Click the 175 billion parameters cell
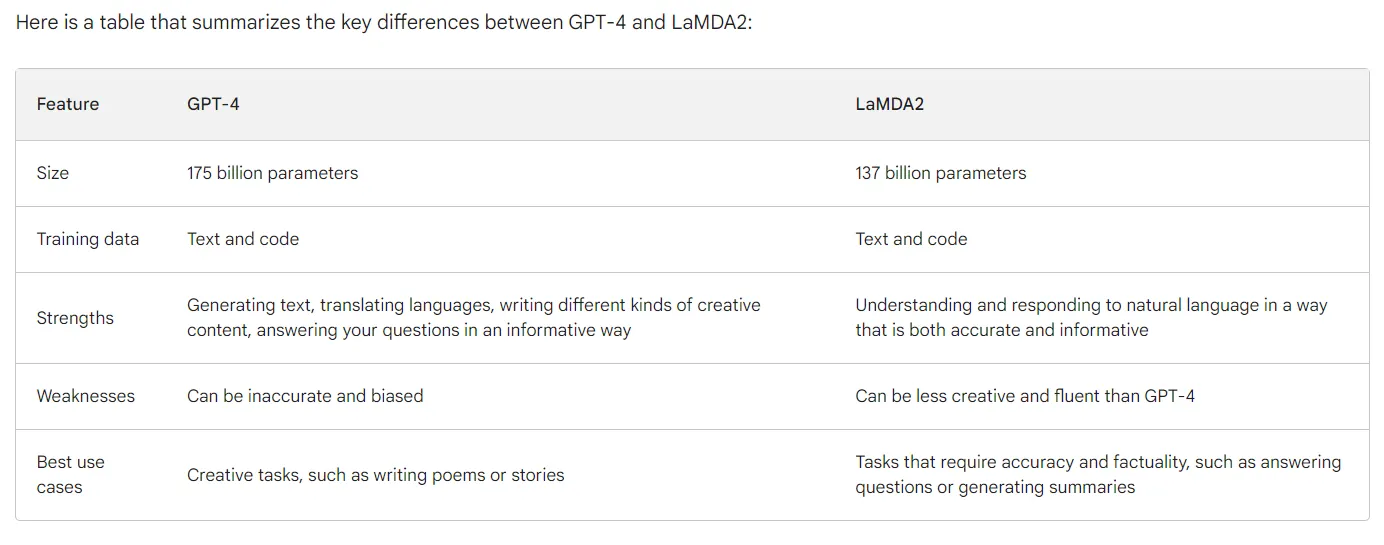1384x545 pixels. 272,173
